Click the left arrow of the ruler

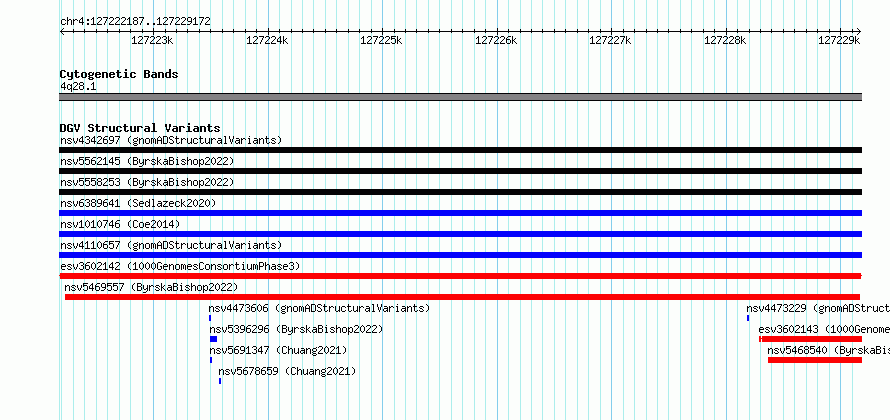pyautogui.click(x=62, y=31)
